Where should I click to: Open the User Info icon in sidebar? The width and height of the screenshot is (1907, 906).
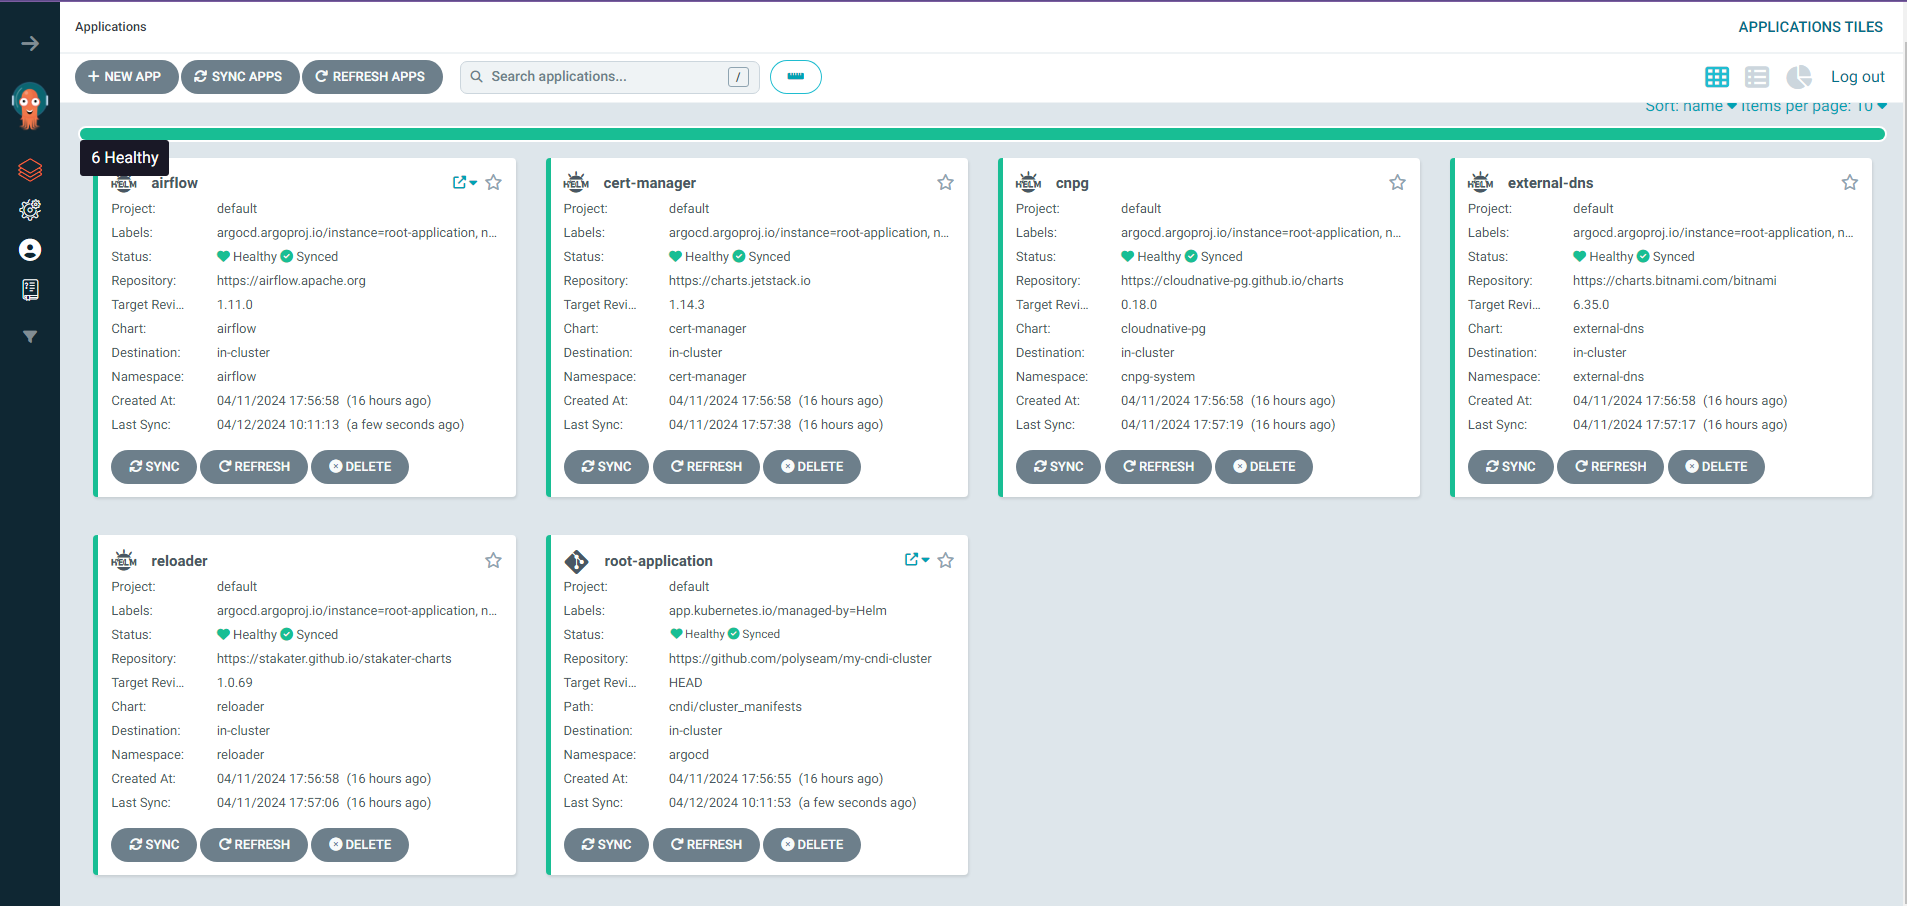click(x=30, y=250)
